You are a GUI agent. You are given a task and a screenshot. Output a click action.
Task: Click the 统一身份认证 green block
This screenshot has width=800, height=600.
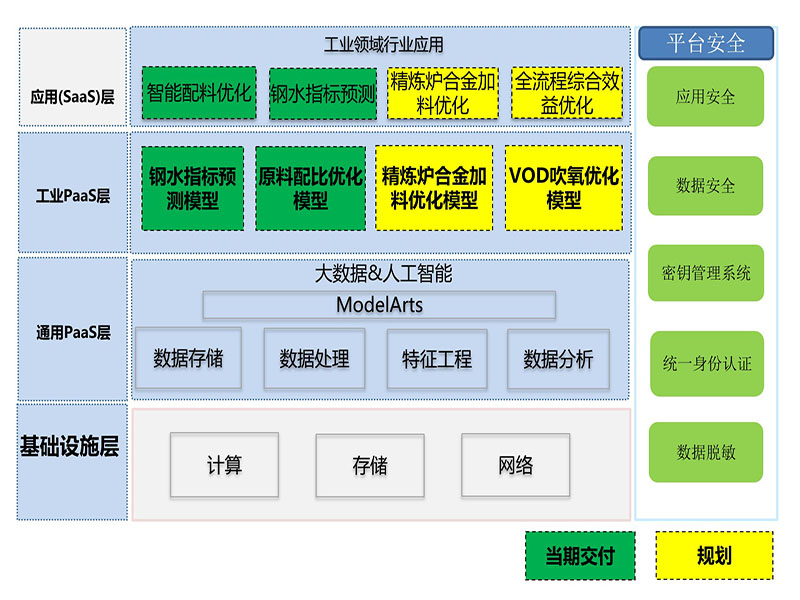(x=707, y=364)
